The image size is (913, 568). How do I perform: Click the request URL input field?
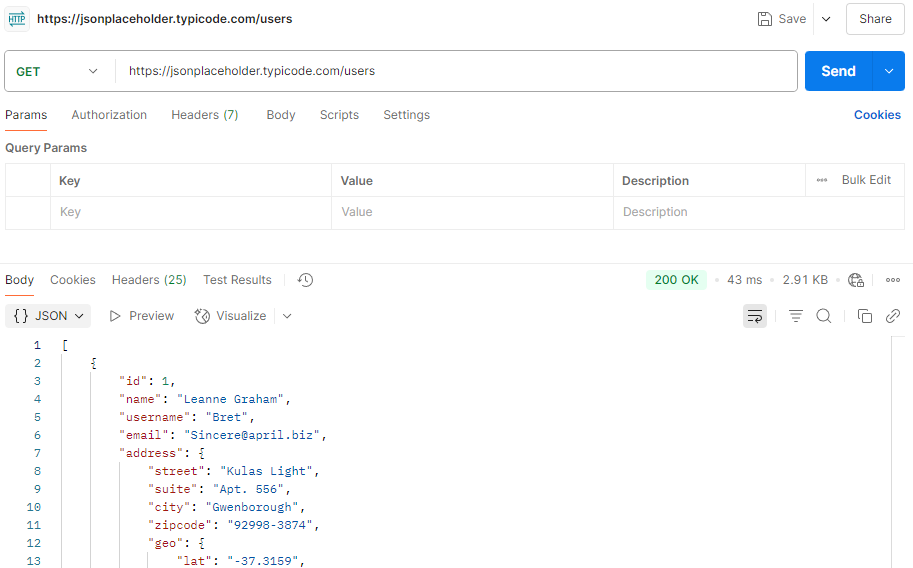point(456,71)
